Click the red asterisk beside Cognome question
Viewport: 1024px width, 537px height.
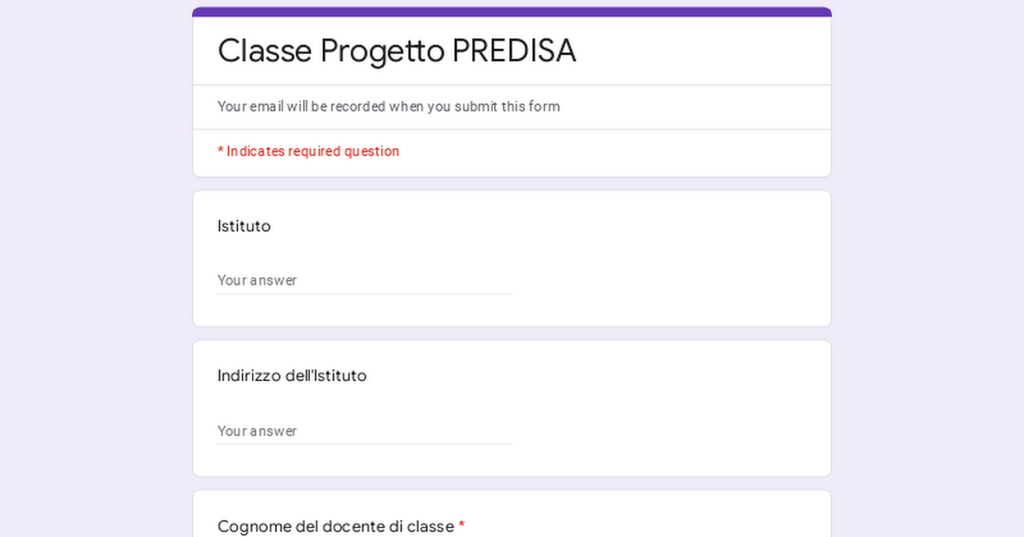point(462,526)
